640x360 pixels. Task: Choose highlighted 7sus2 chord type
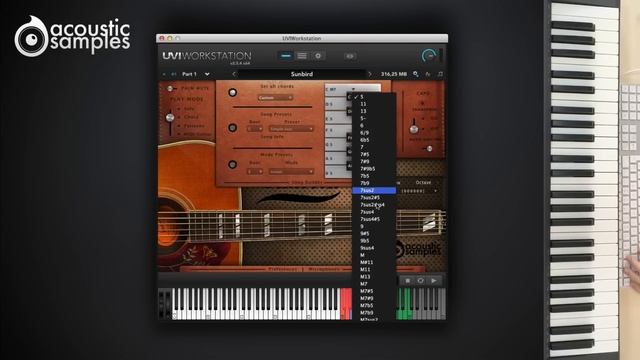pyautogui.click(x=374, y=190)
